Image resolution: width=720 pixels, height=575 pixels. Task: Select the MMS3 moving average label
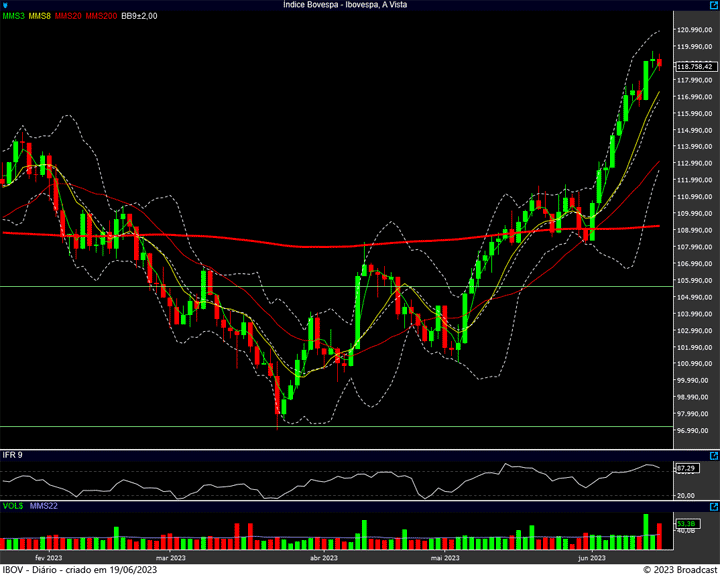[x=14, y=17]
